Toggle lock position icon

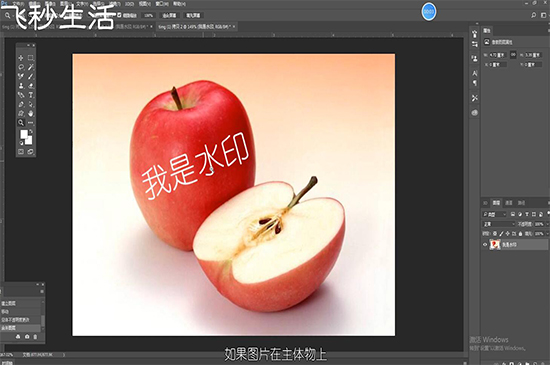[508, 234]
